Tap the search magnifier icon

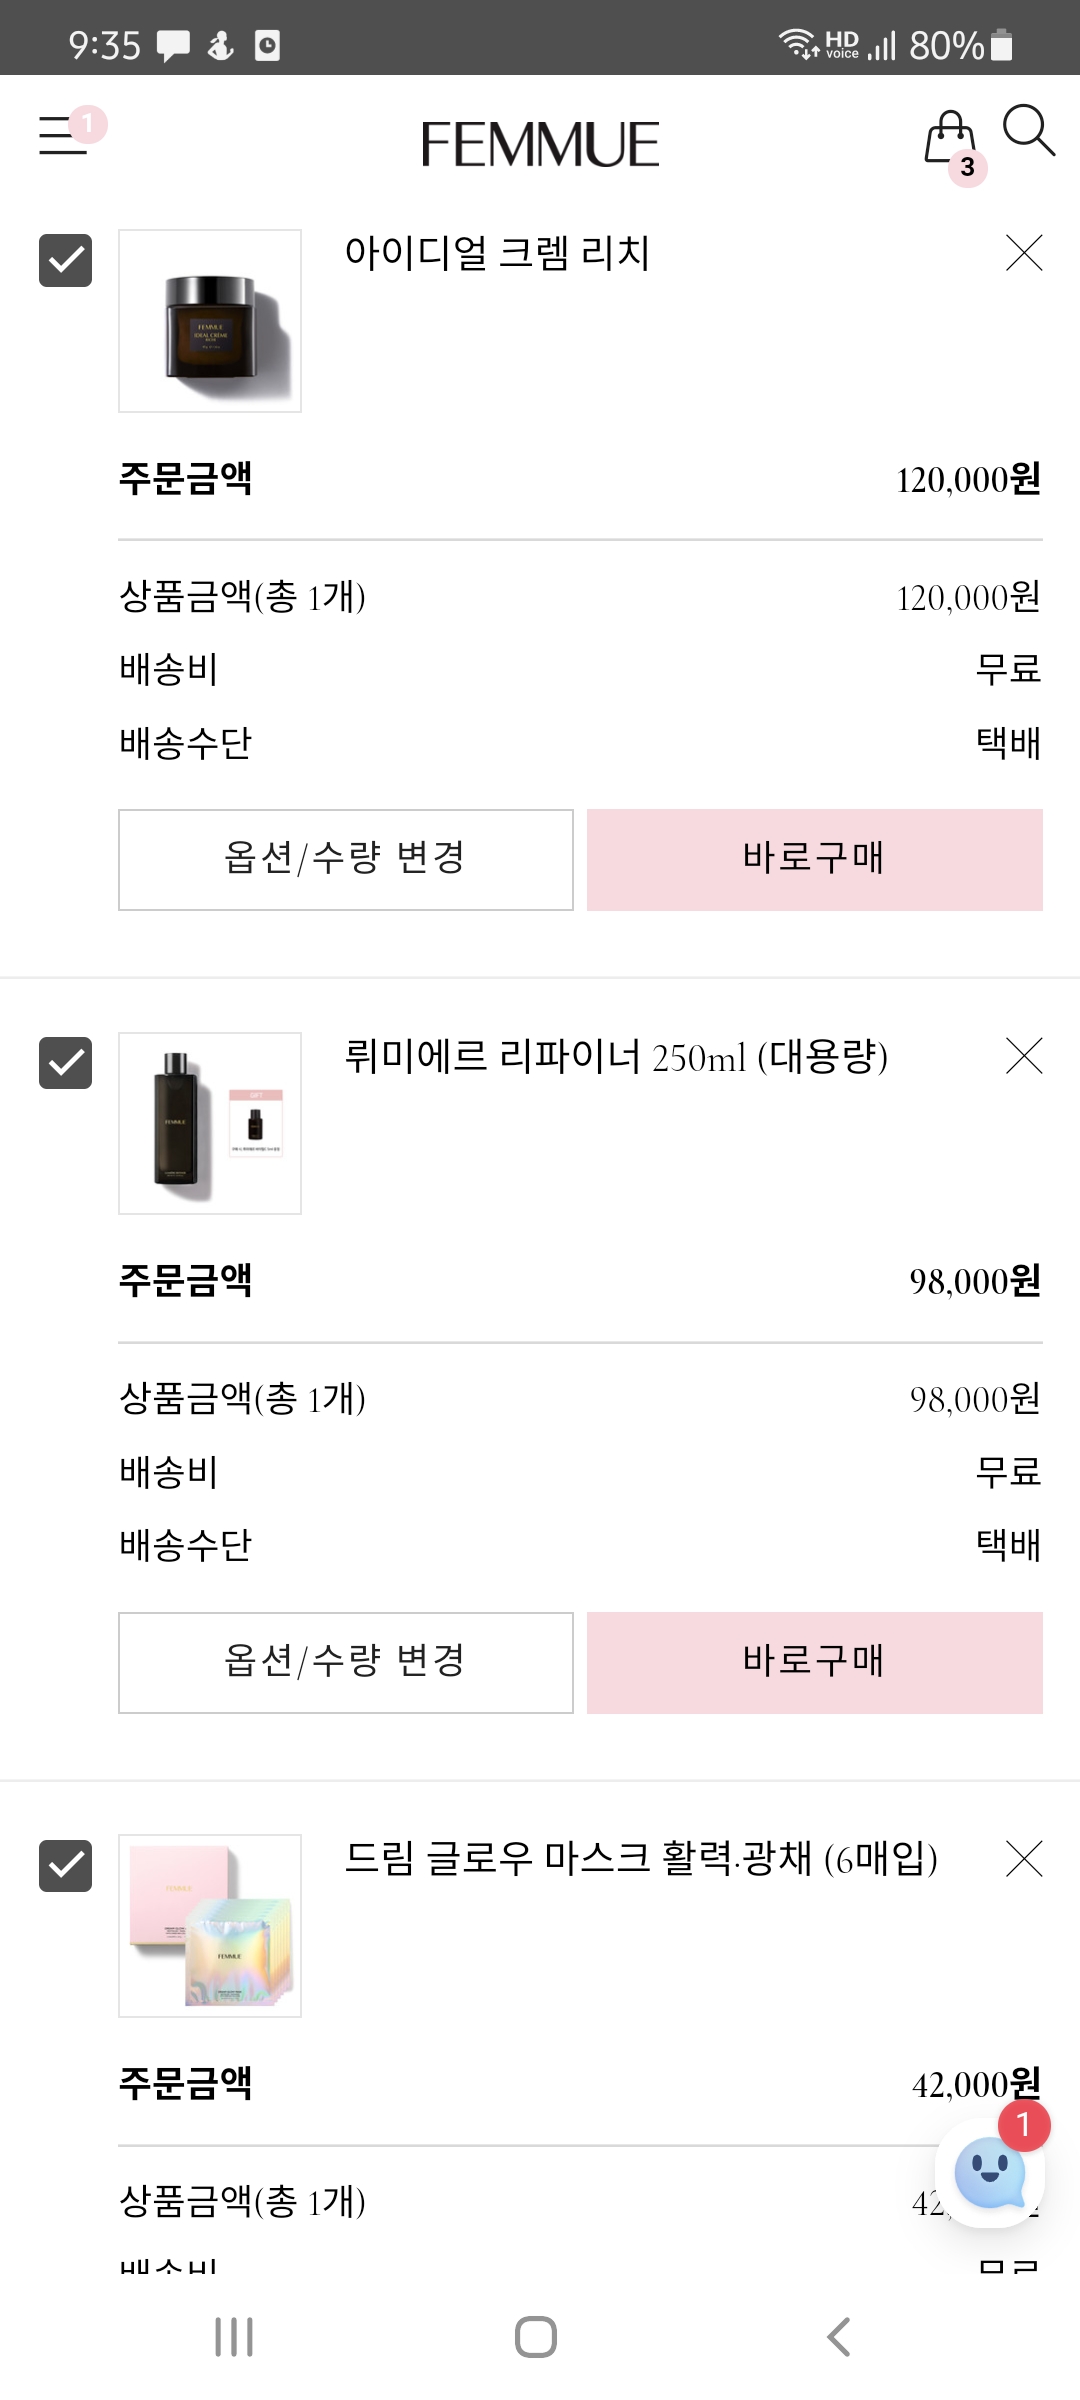coord(1029,131)
